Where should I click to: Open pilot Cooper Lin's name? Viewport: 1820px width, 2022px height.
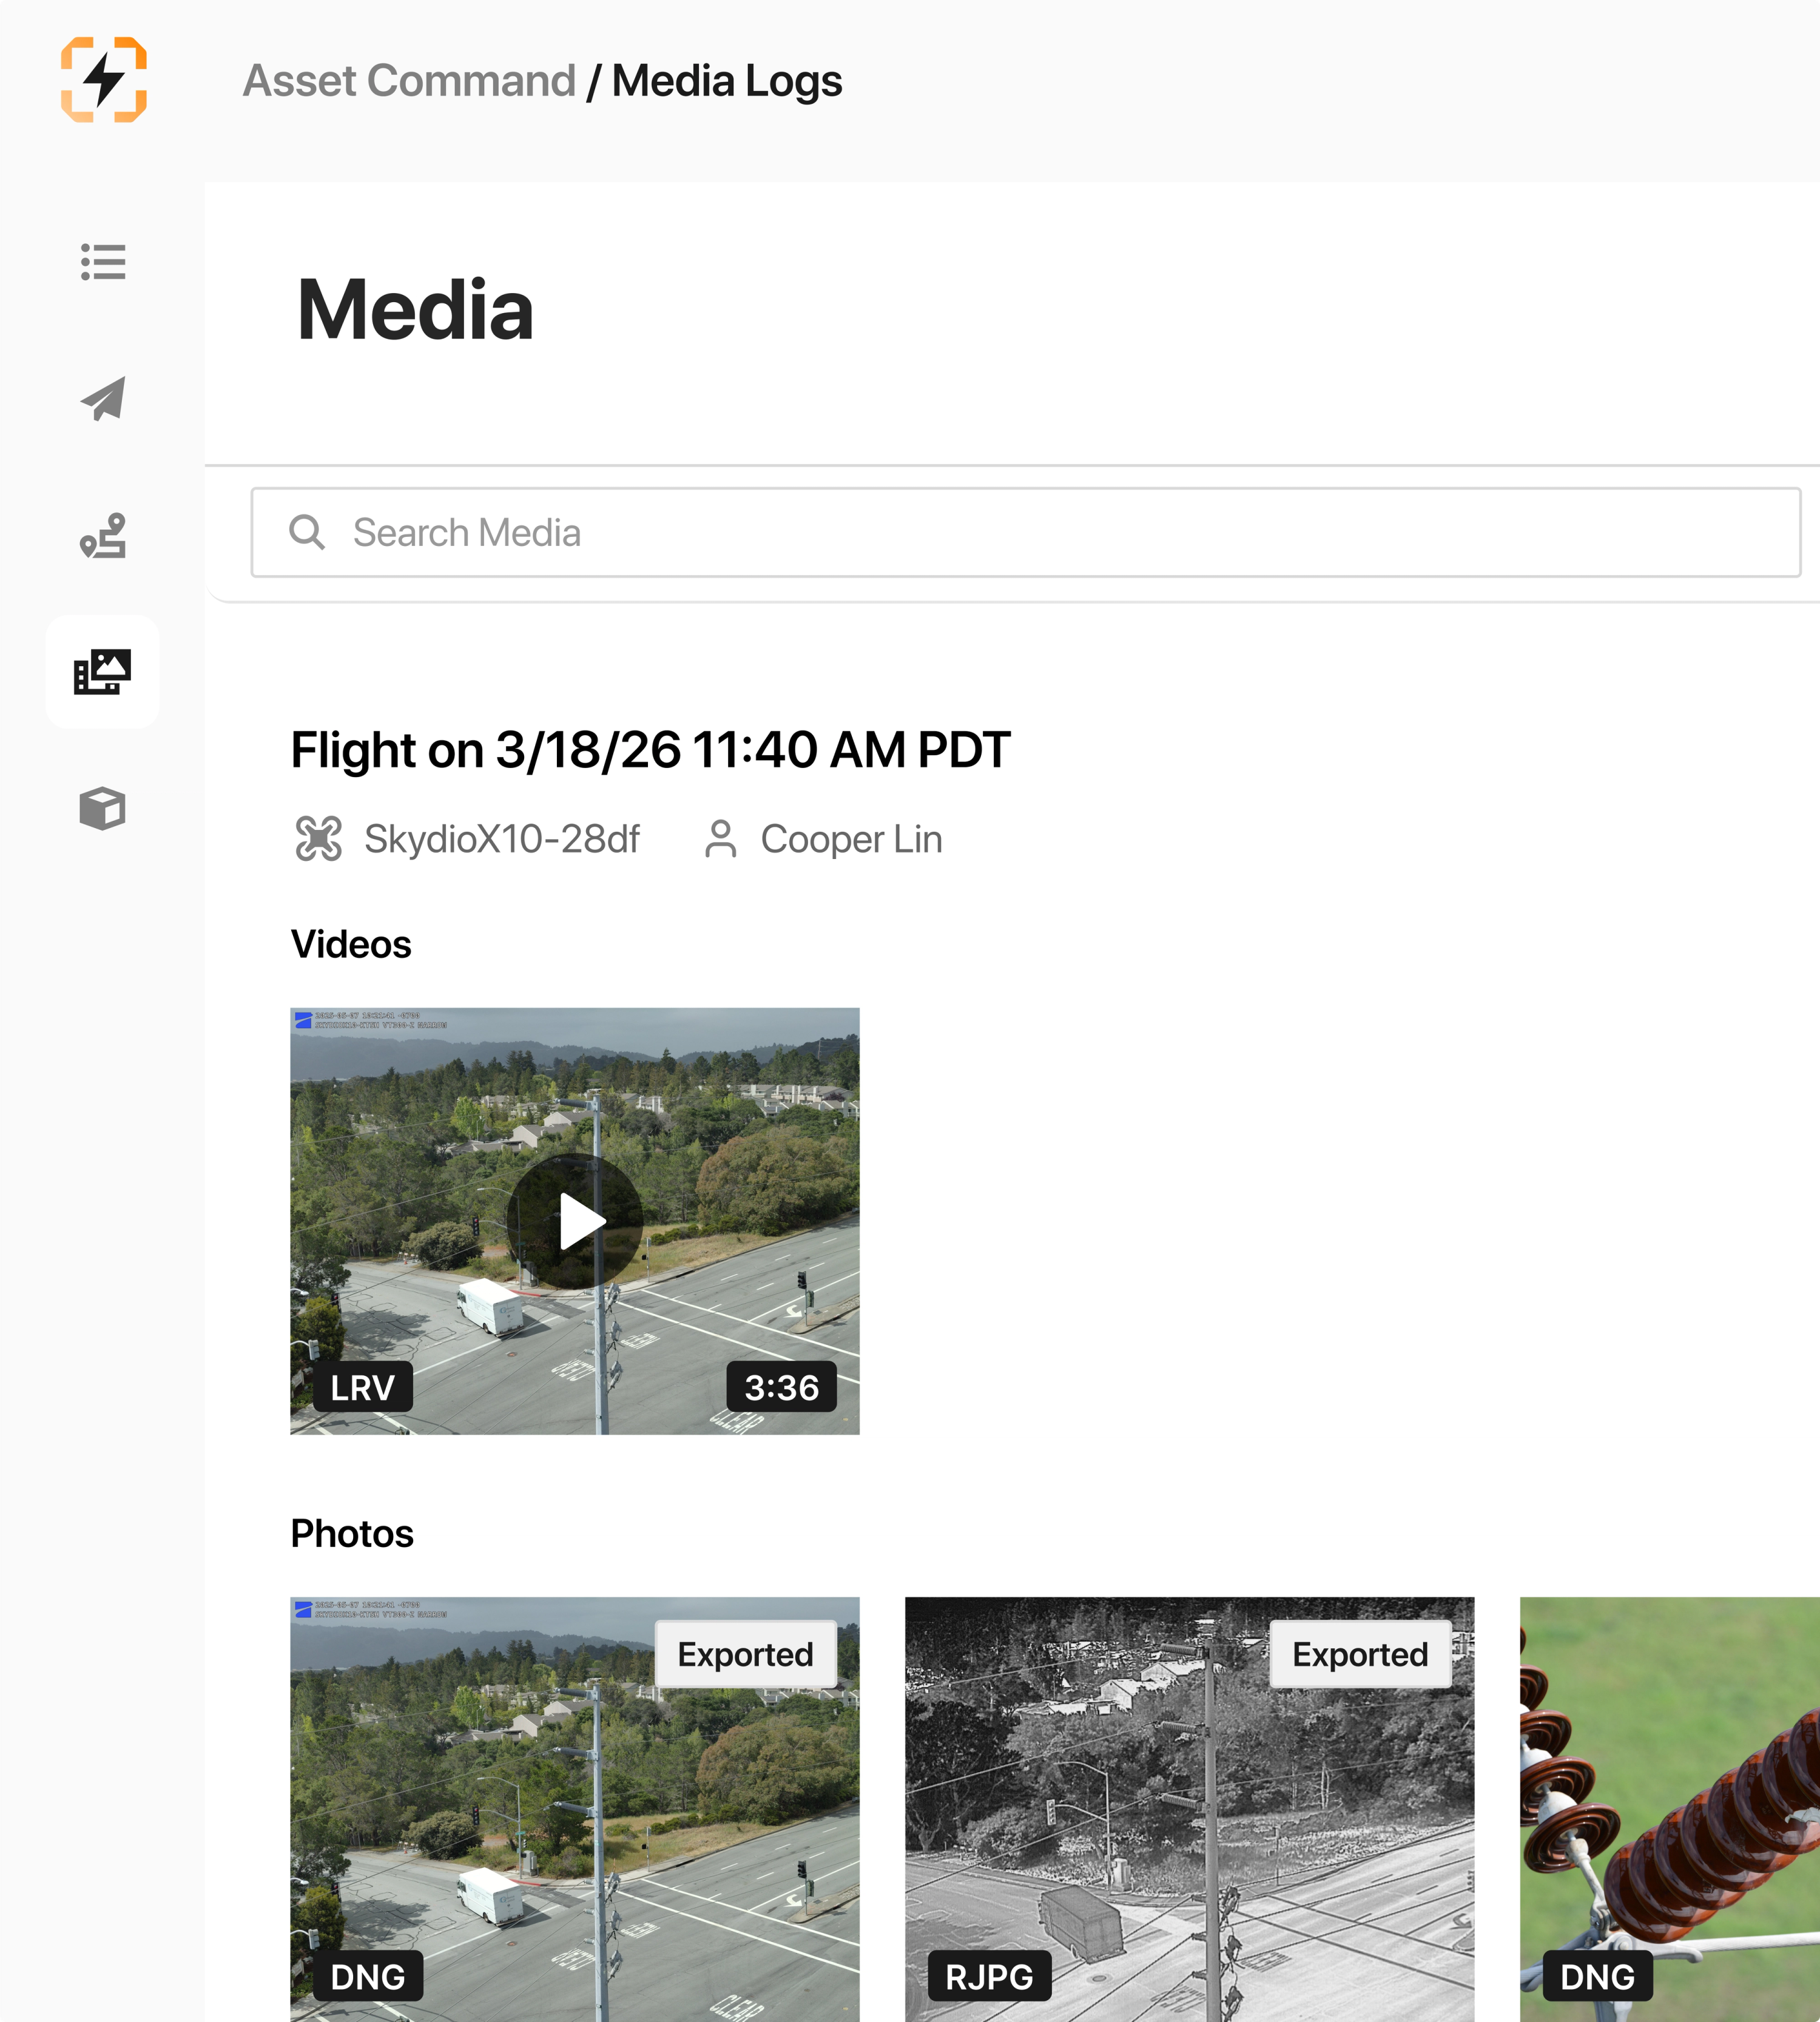852,839
